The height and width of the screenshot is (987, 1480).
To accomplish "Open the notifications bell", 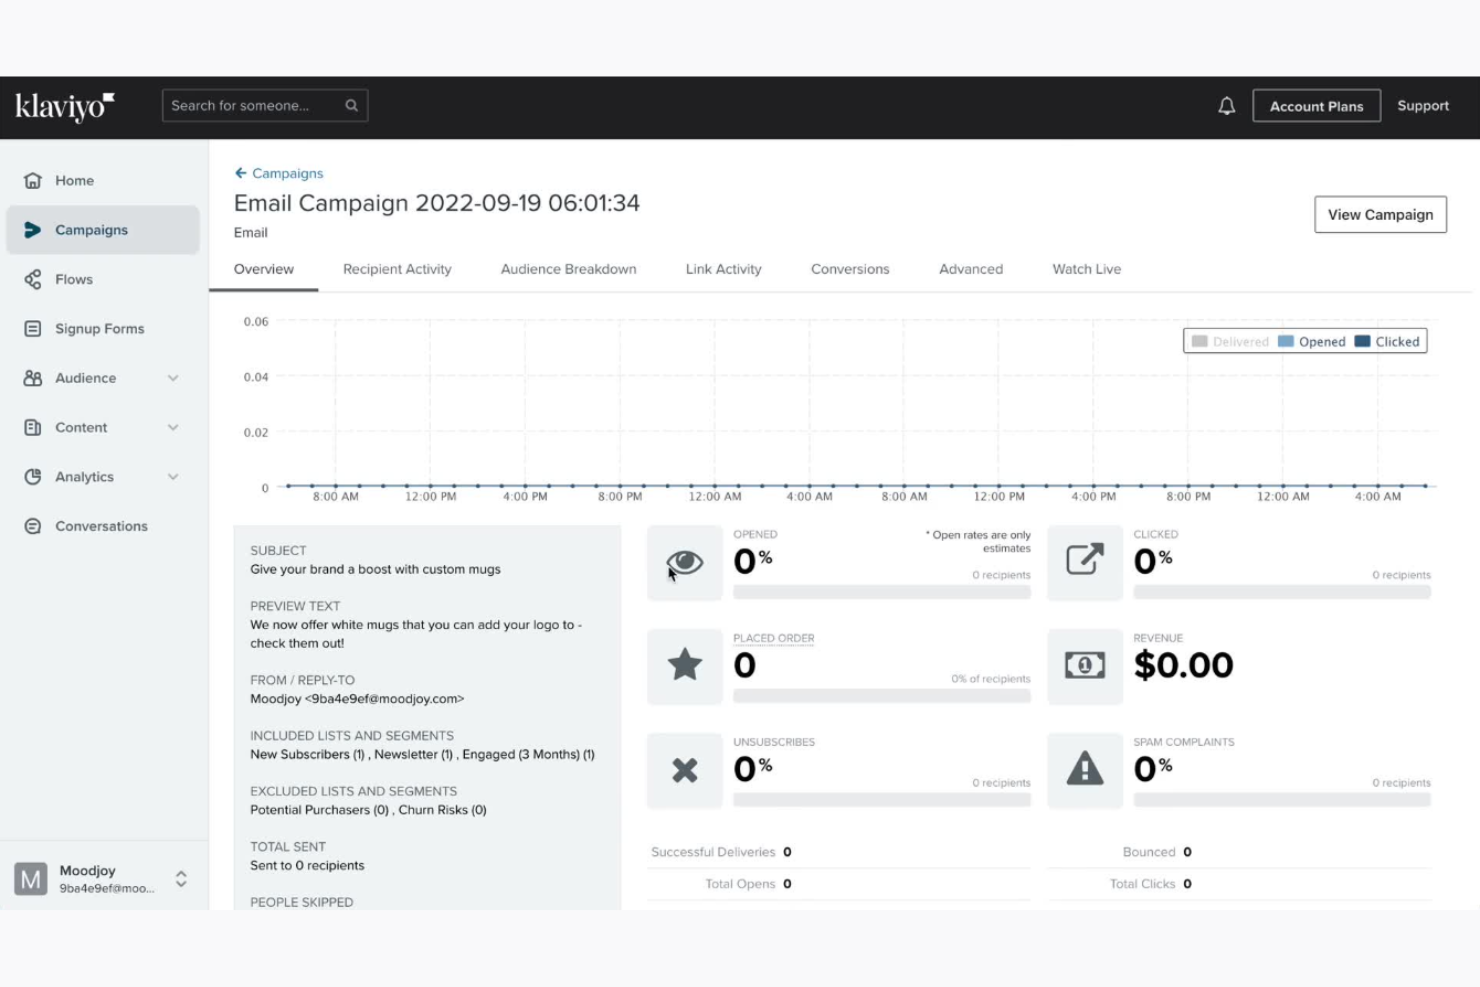I will [x=1226, y=106].
